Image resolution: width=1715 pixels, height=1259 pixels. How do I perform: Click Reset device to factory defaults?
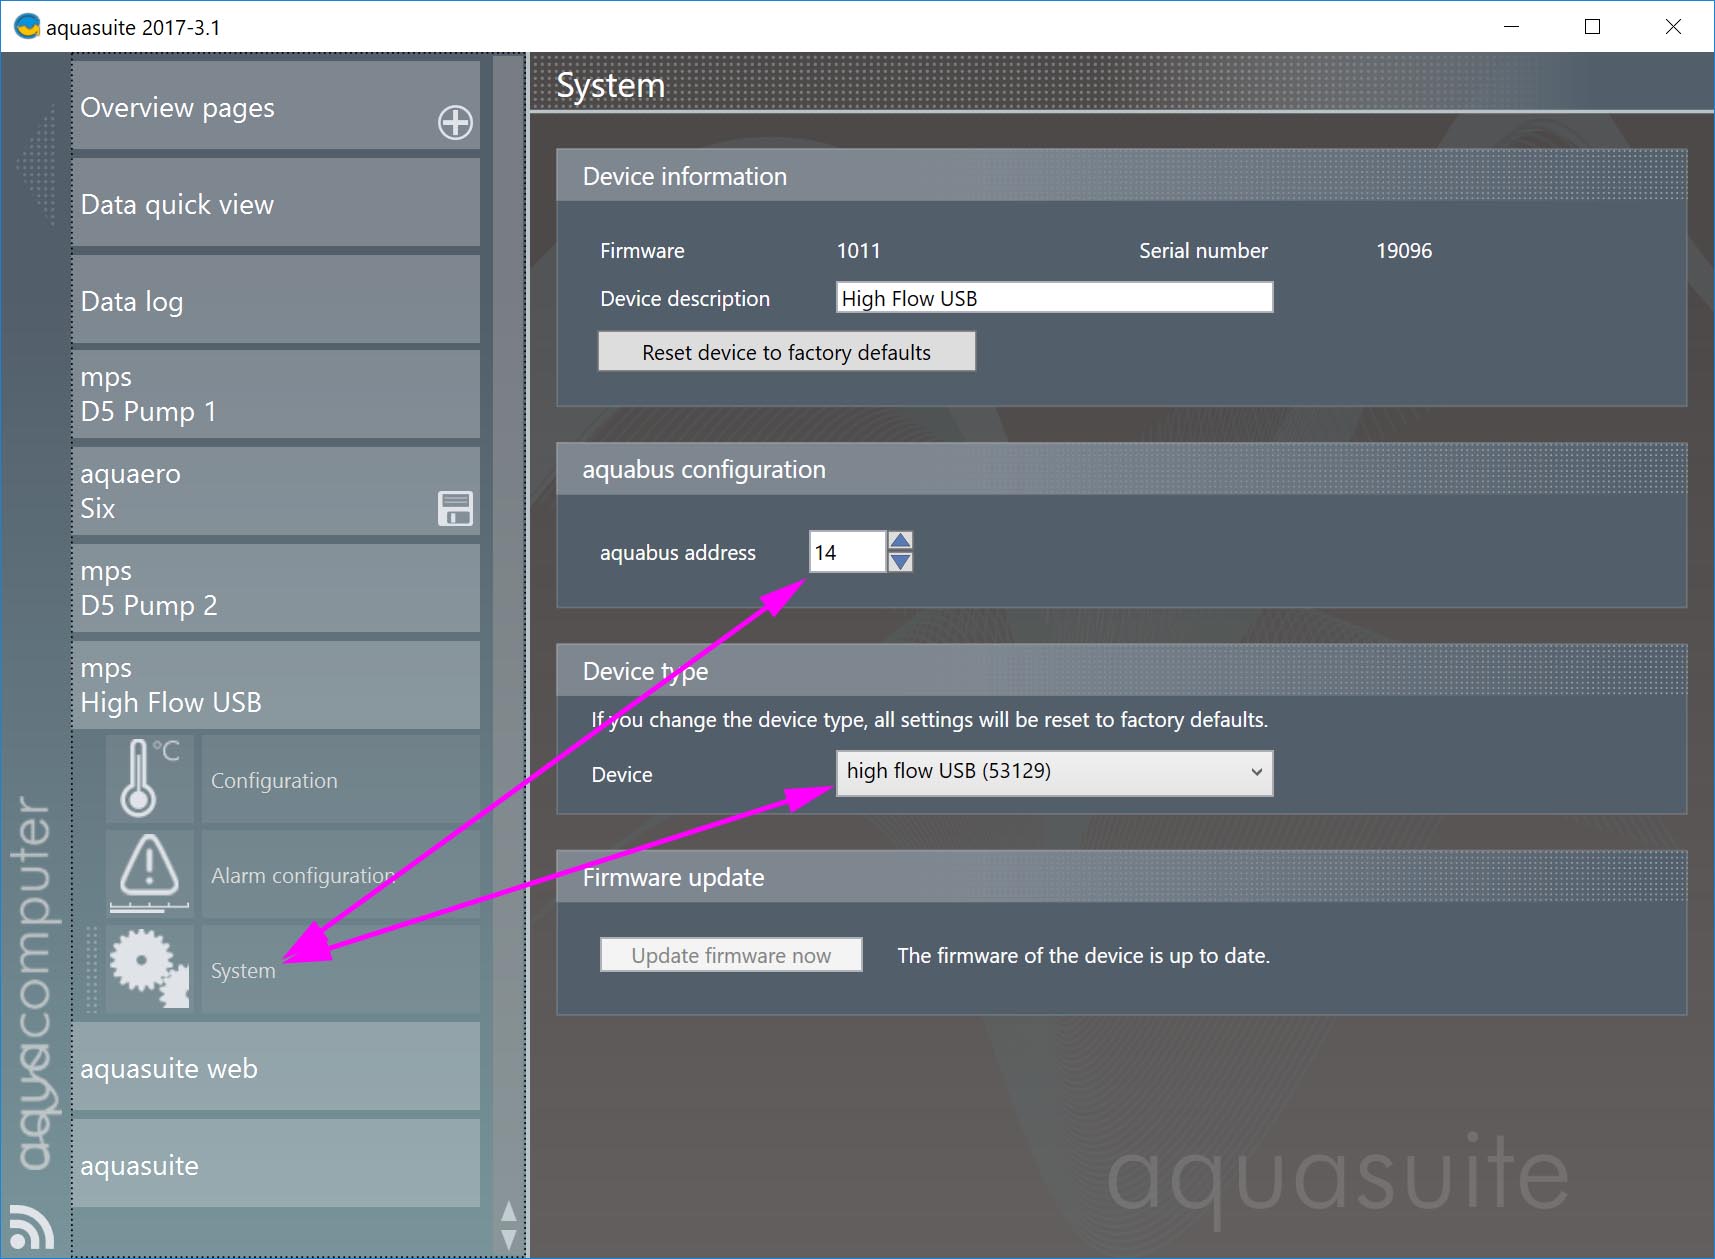[x=786, y=352]
